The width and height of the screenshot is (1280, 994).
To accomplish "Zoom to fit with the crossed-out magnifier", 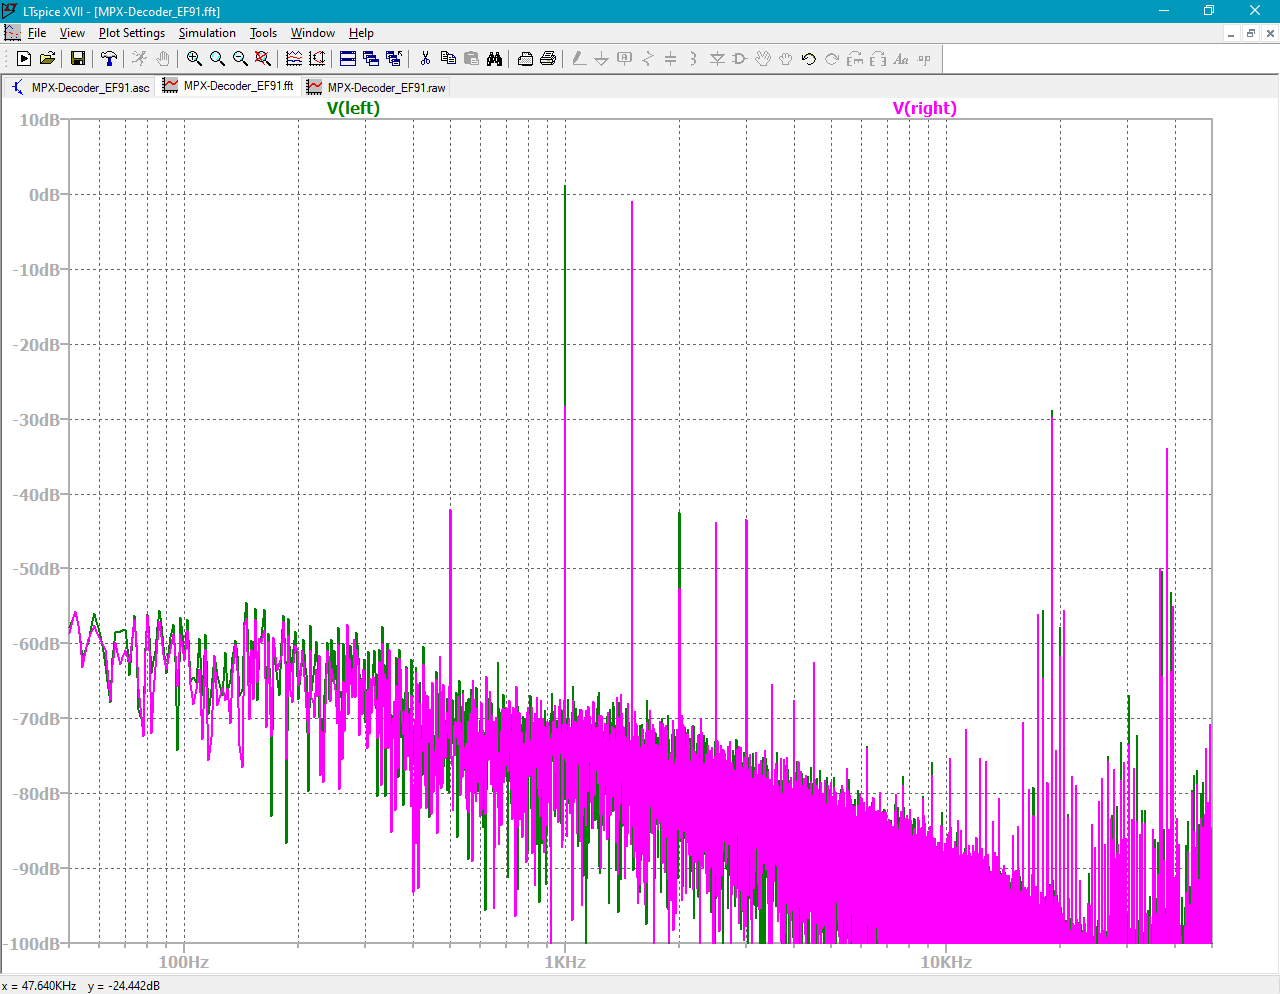I will pyautogui.click(x=263, y=59).
